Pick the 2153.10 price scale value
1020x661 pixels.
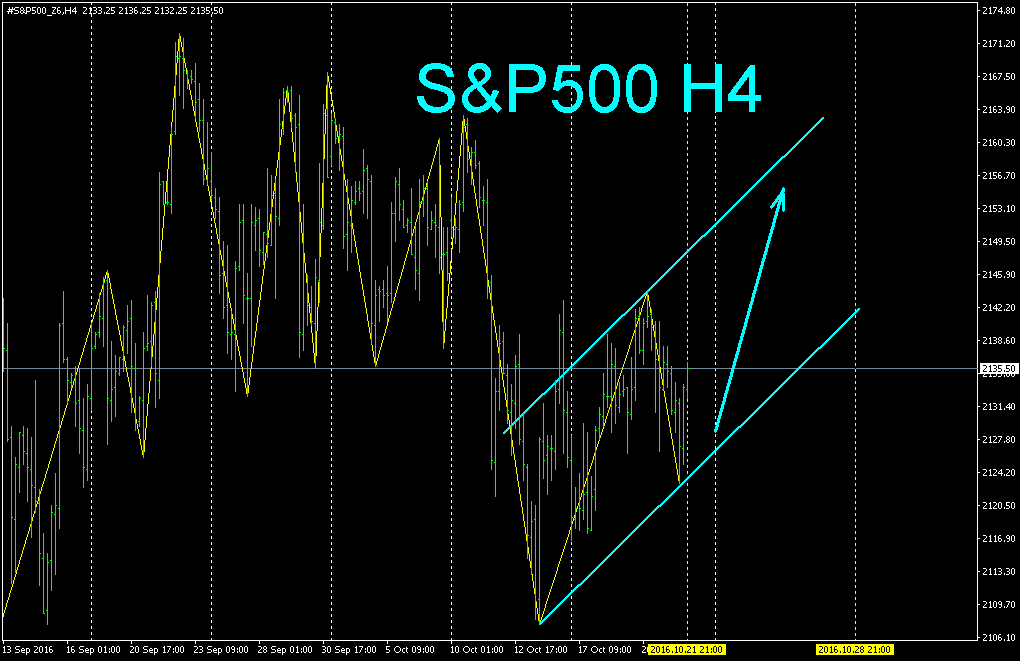[x=999, y=209]
